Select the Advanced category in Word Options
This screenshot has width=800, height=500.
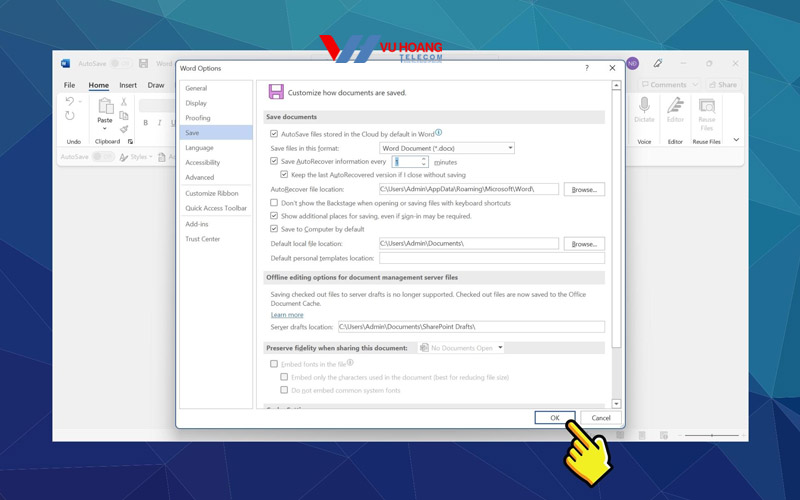200,177
